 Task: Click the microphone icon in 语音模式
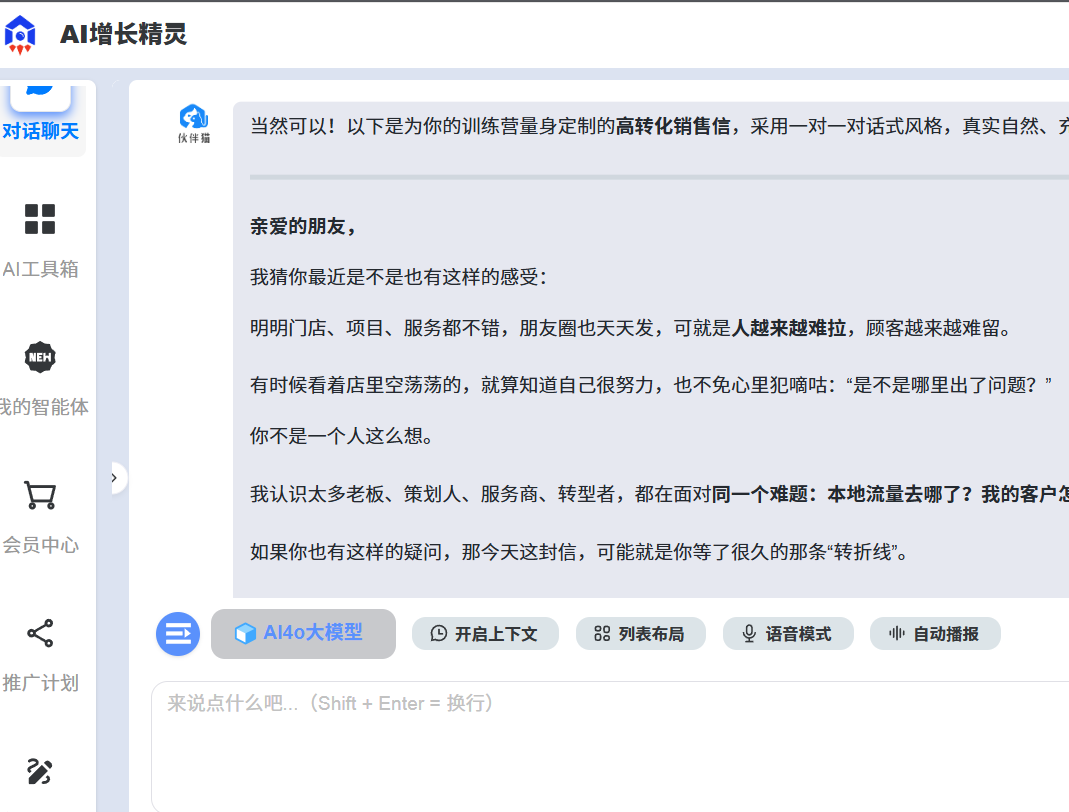click(749, 634)
